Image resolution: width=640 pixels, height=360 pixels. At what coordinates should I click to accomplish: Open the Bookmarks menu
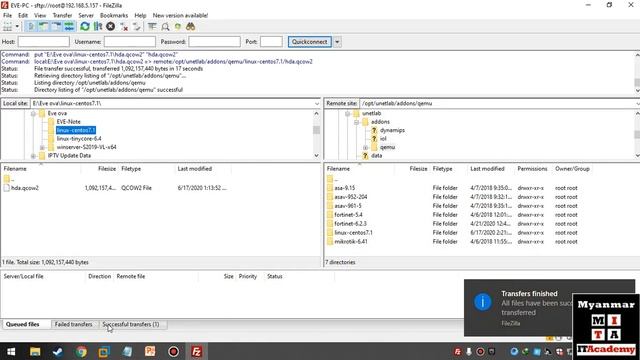(114, 15)
